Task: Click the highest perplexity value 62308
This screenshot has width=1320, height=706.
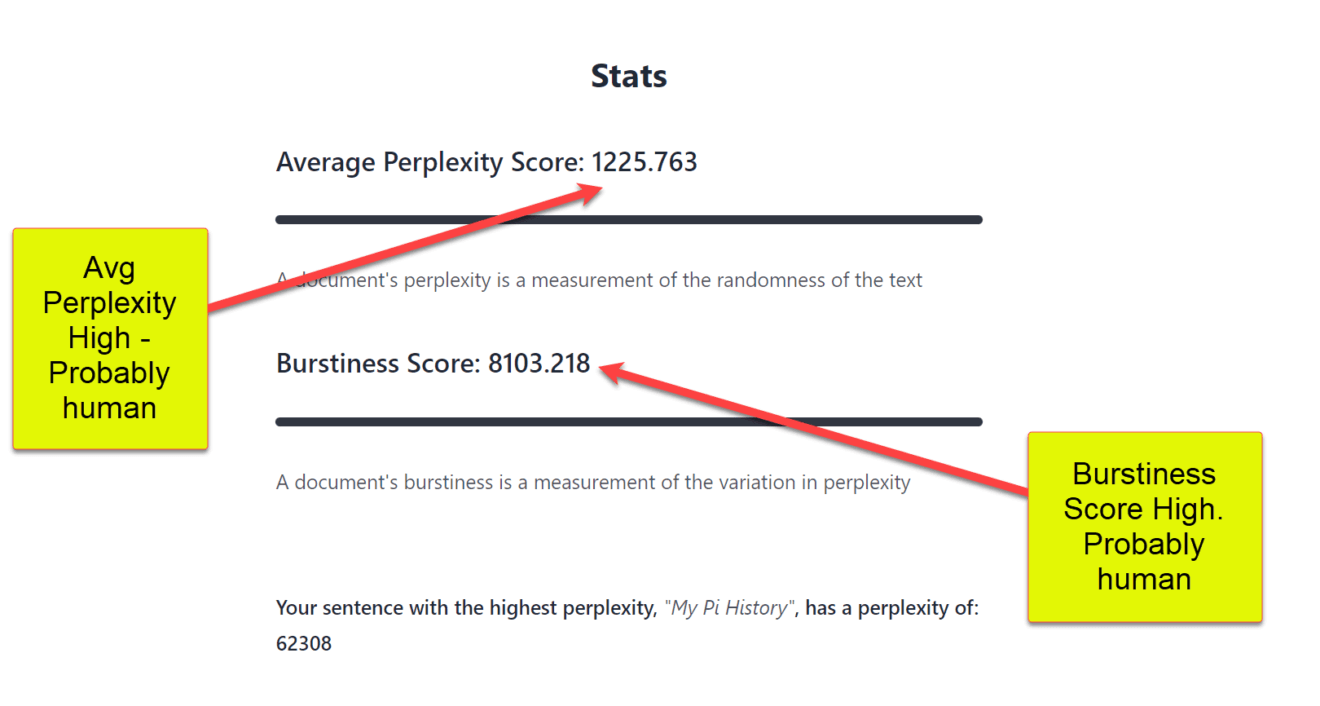Action: (x=304, y=644)
